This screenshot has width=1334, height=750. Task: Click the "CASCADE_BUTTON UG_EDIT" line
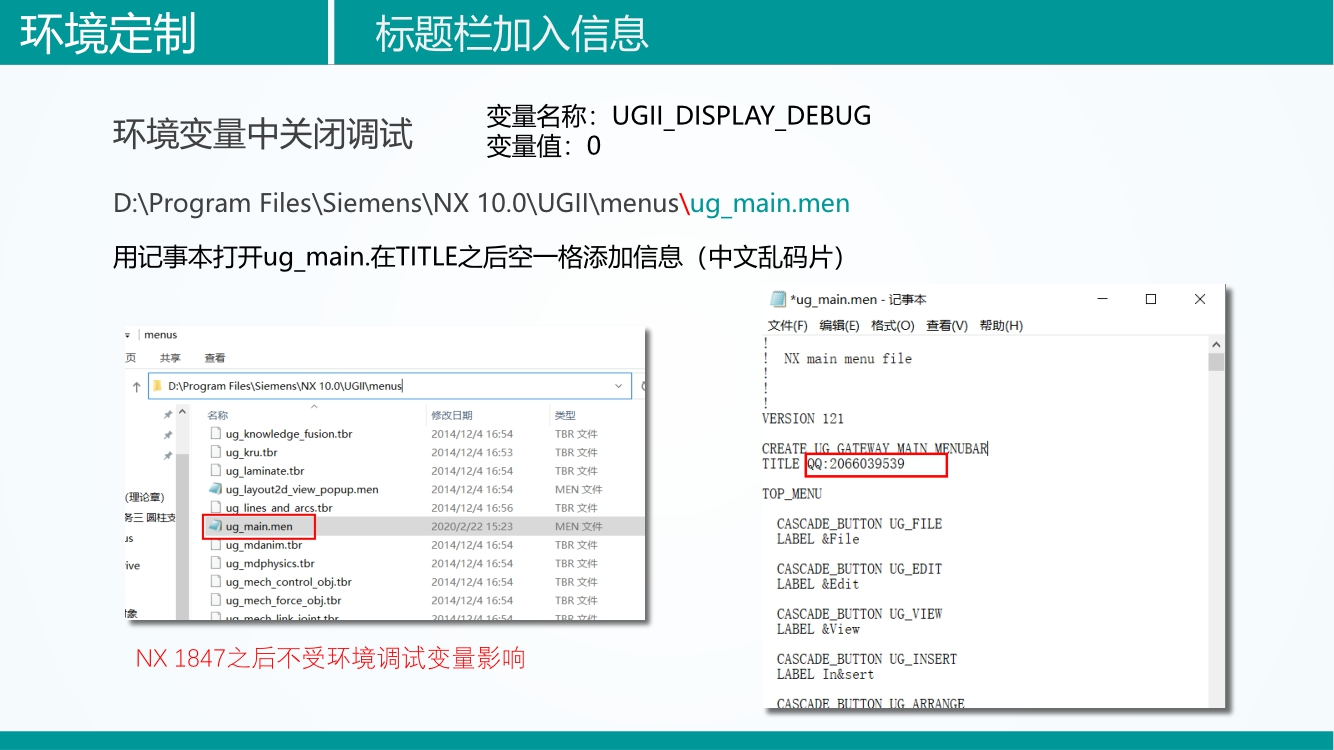860,569
